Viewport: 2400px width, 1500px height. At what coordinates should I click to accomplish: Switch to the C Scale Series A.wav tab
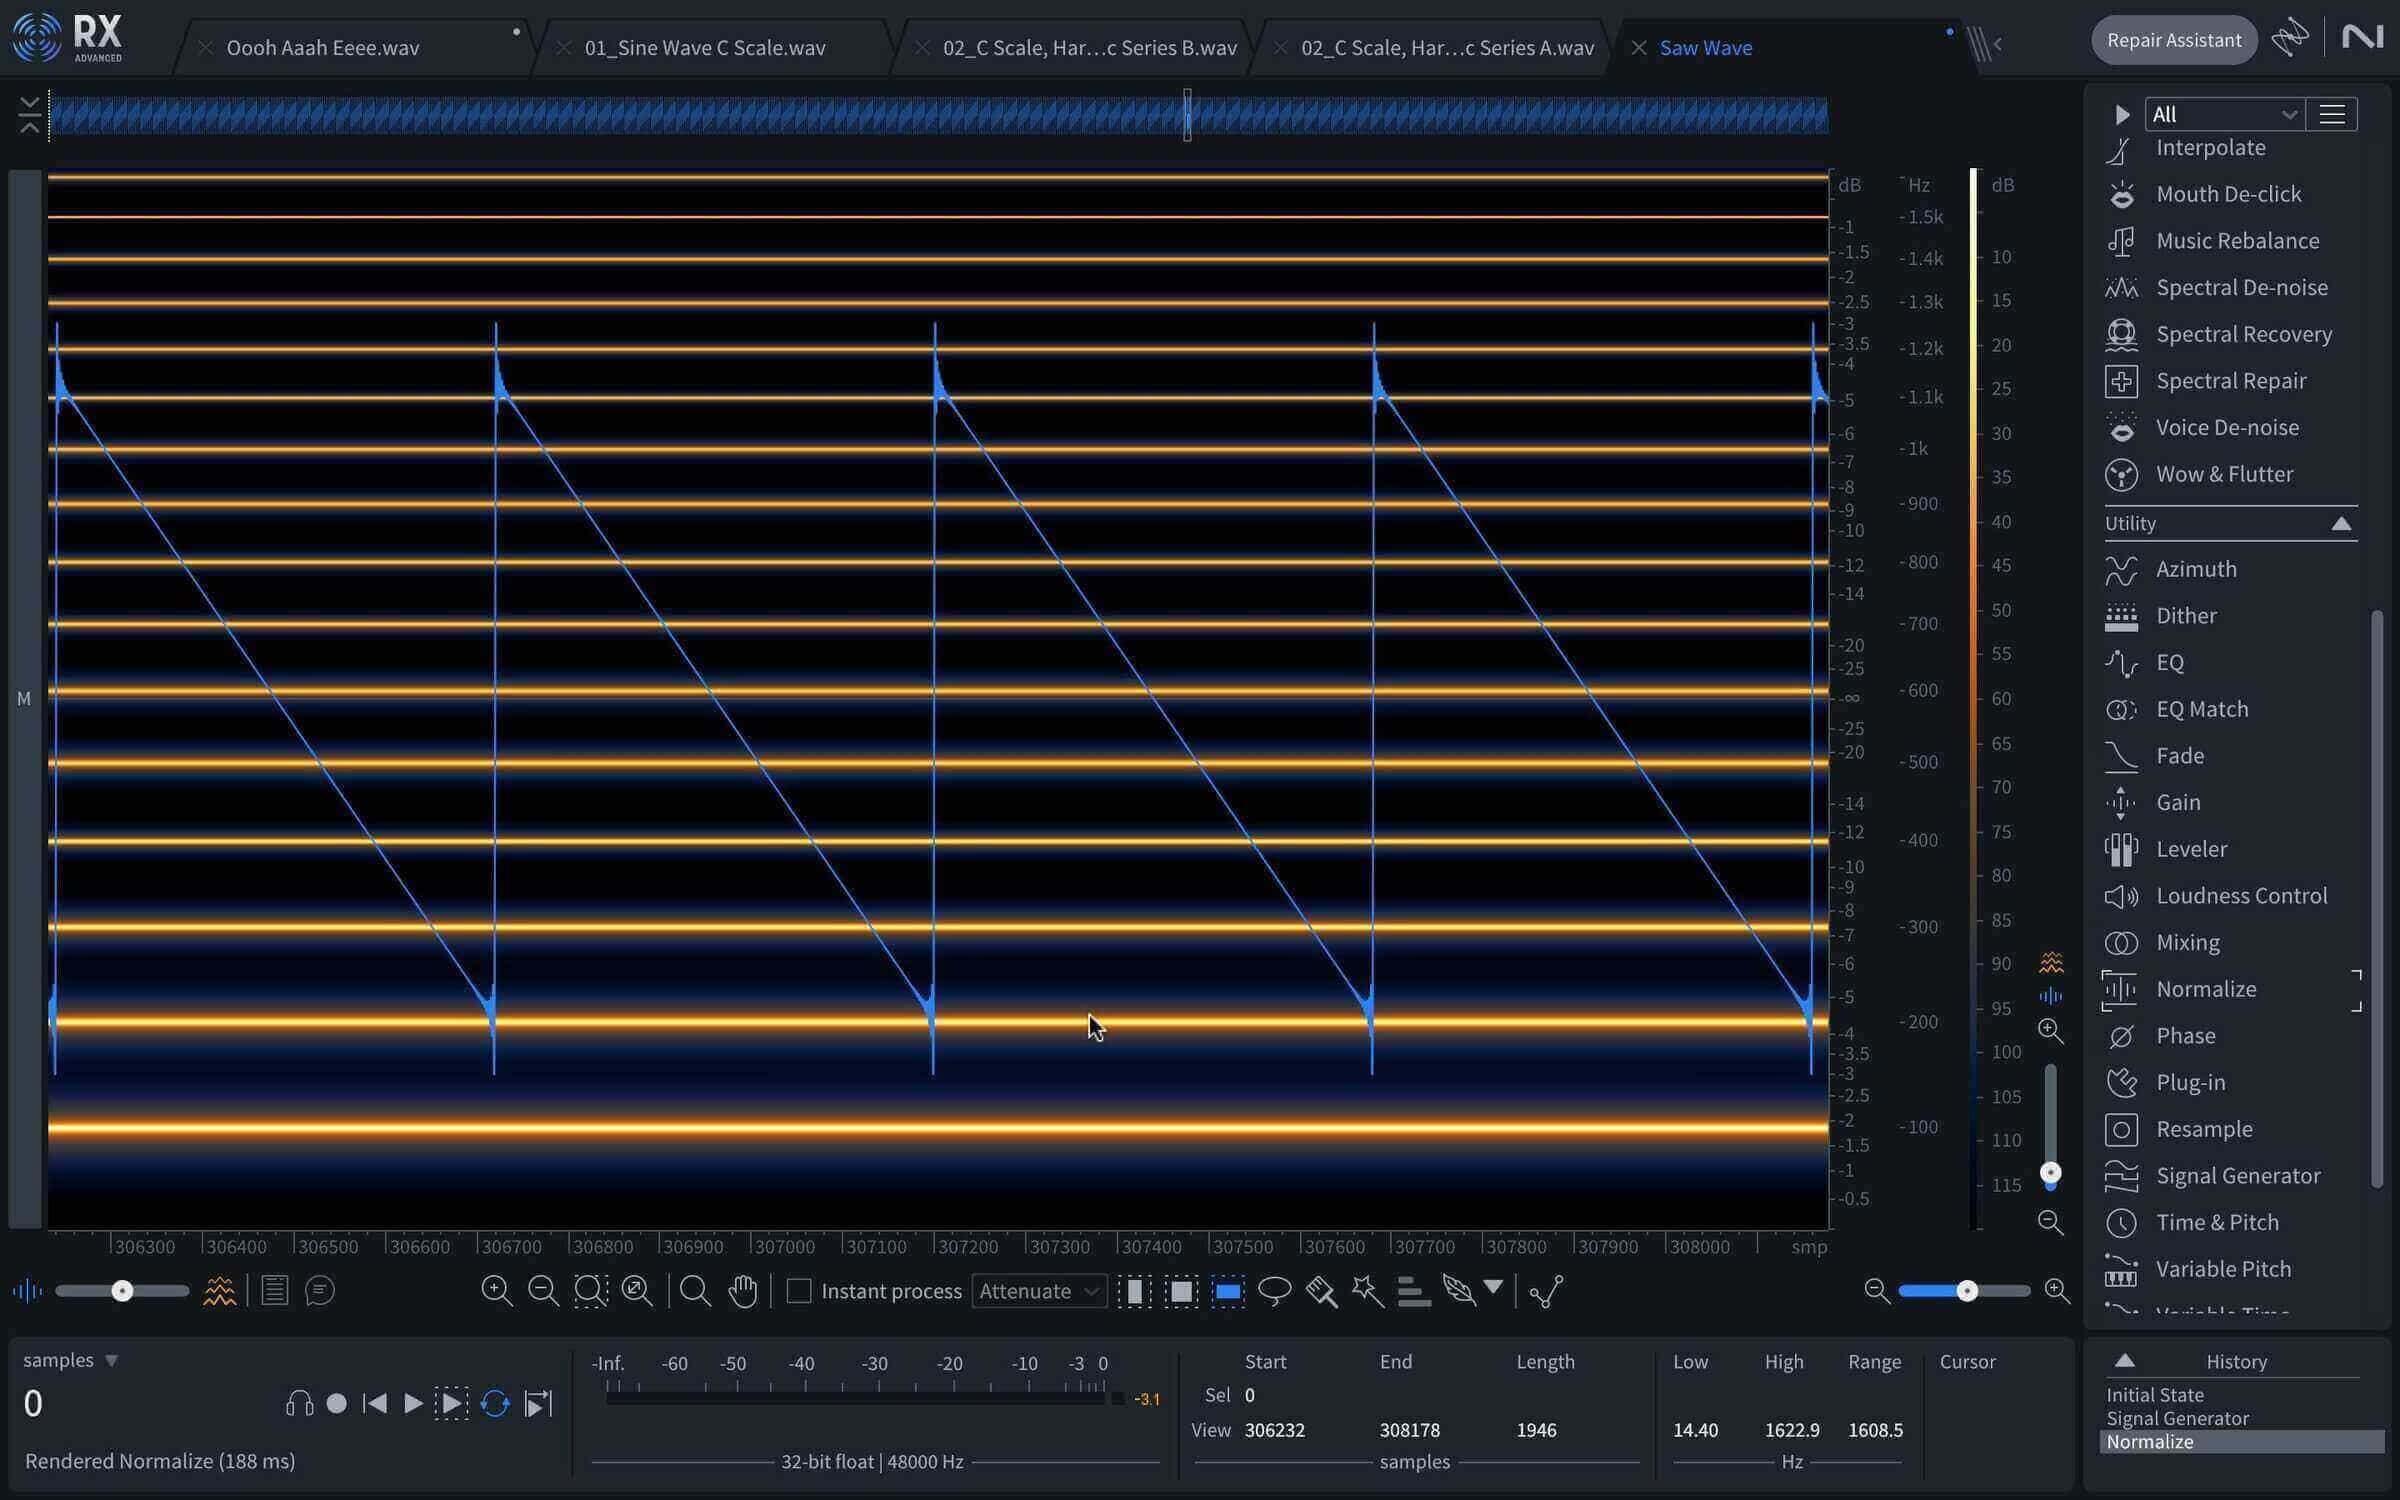click(x=1447, y=48)
